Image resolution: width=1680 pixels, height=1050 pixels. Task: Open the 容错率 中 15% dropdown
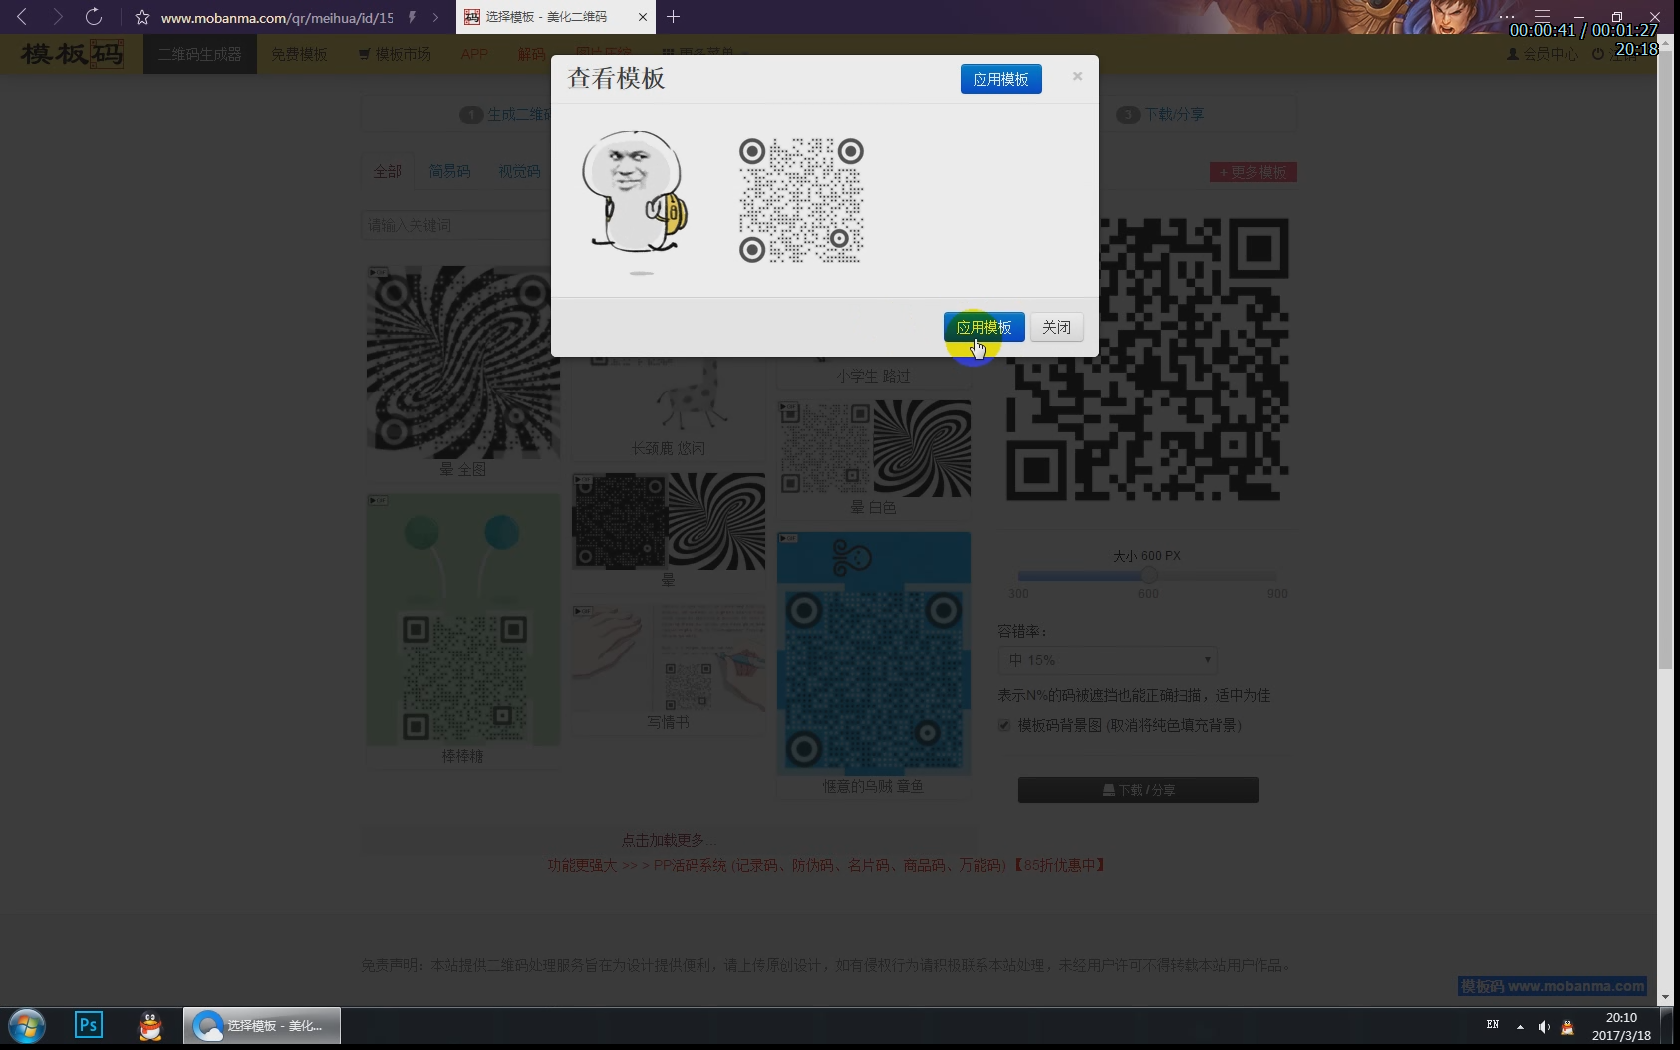(1107, 660)
